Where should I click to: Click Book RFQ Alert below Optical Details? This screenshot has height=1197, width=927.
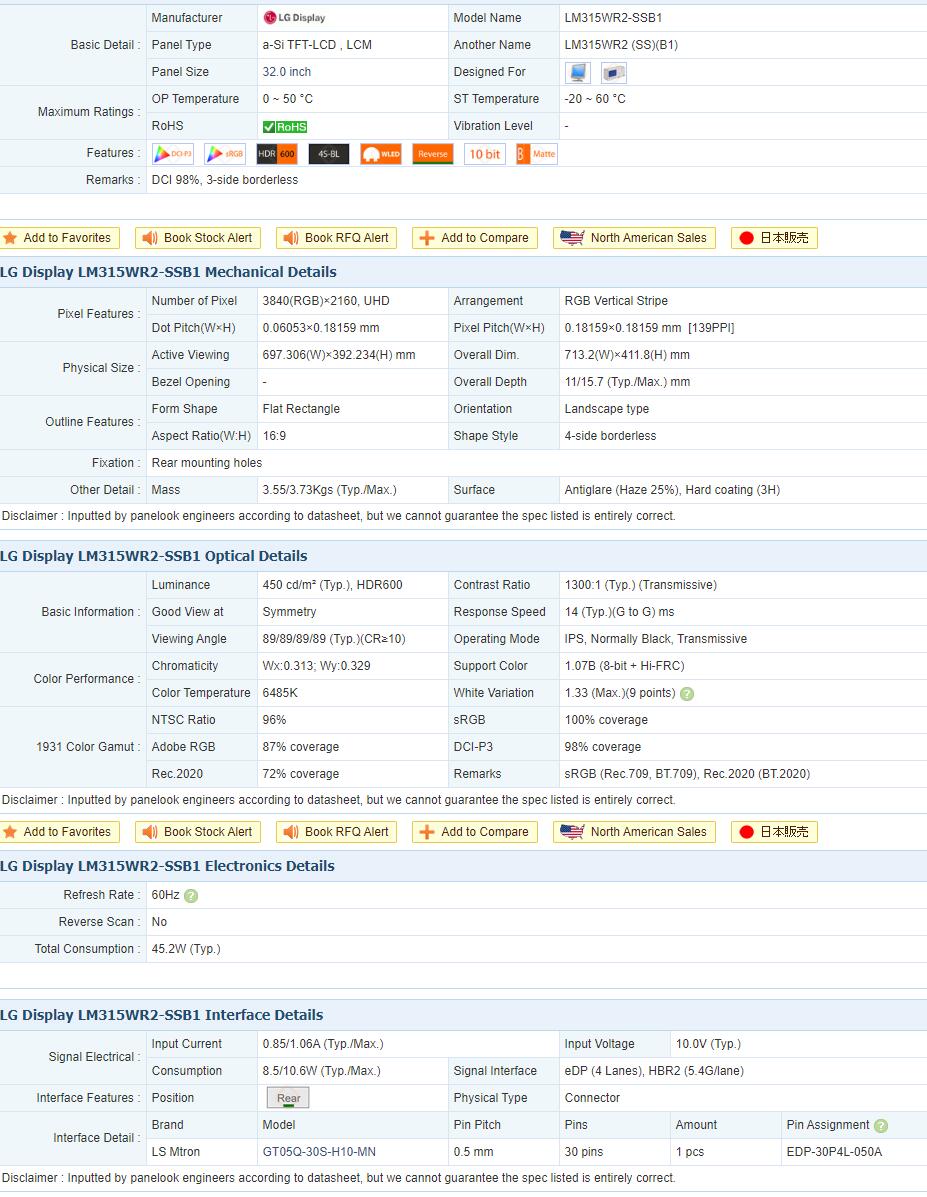pos(336,832)
